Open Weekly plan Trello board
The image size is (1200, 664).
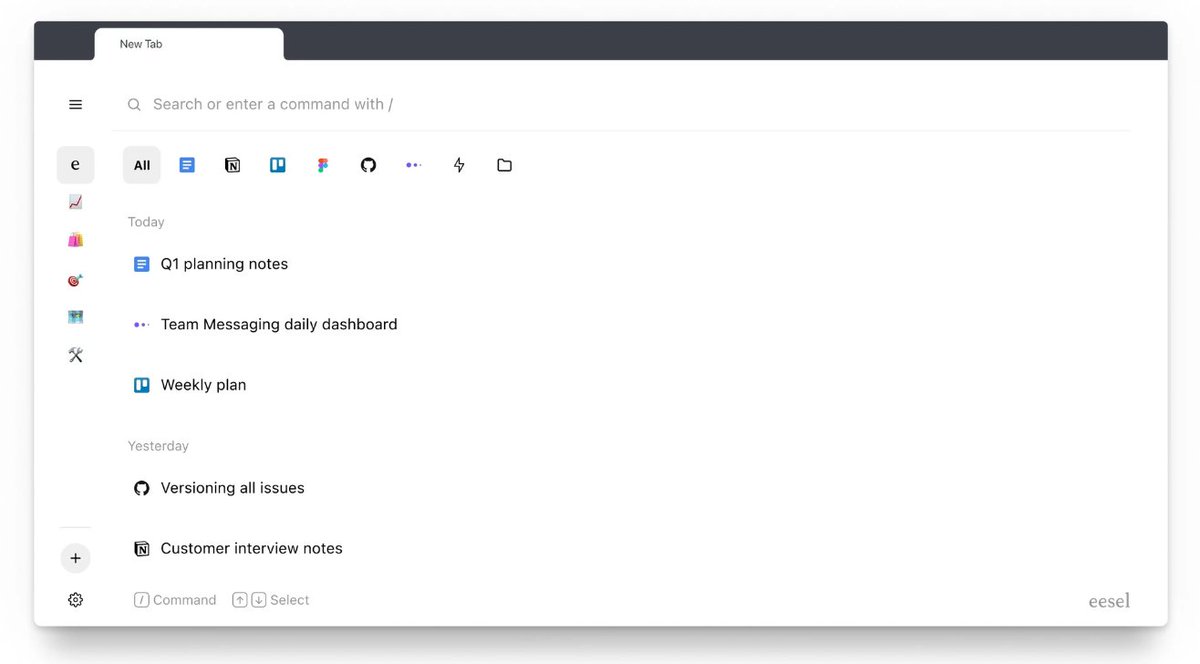coord(203,385)
